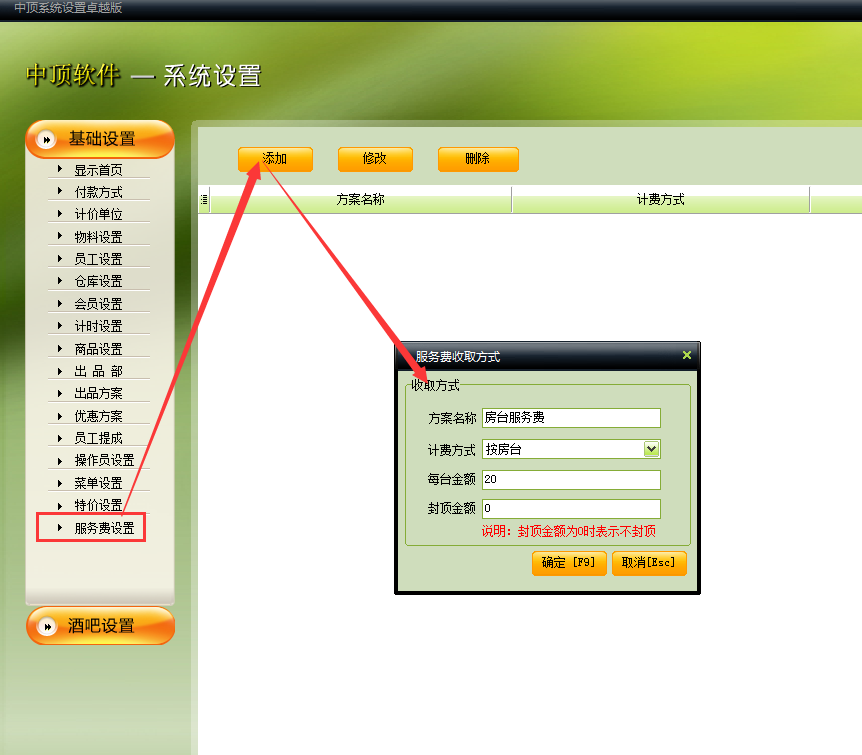
Task: Open 员工提成 sidebar item
Action: (x=98, y=438)
